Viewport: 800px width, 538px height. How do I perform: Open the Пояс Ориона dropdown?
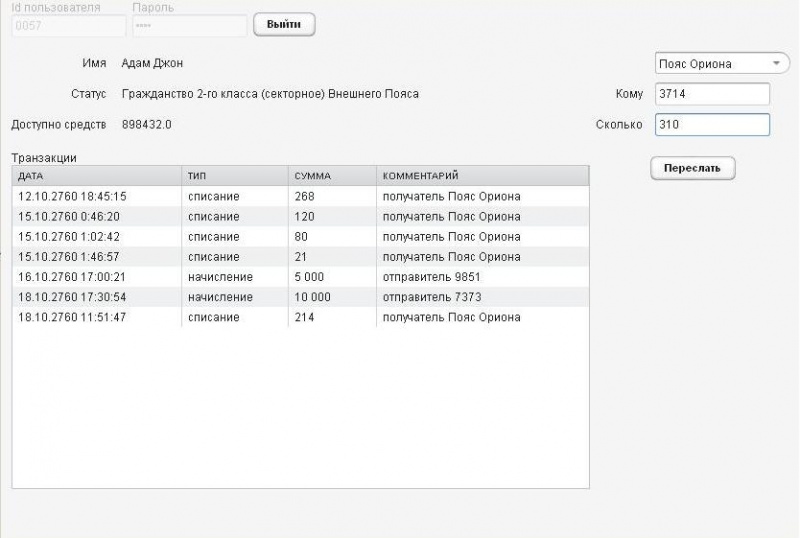tap(721, 64)
